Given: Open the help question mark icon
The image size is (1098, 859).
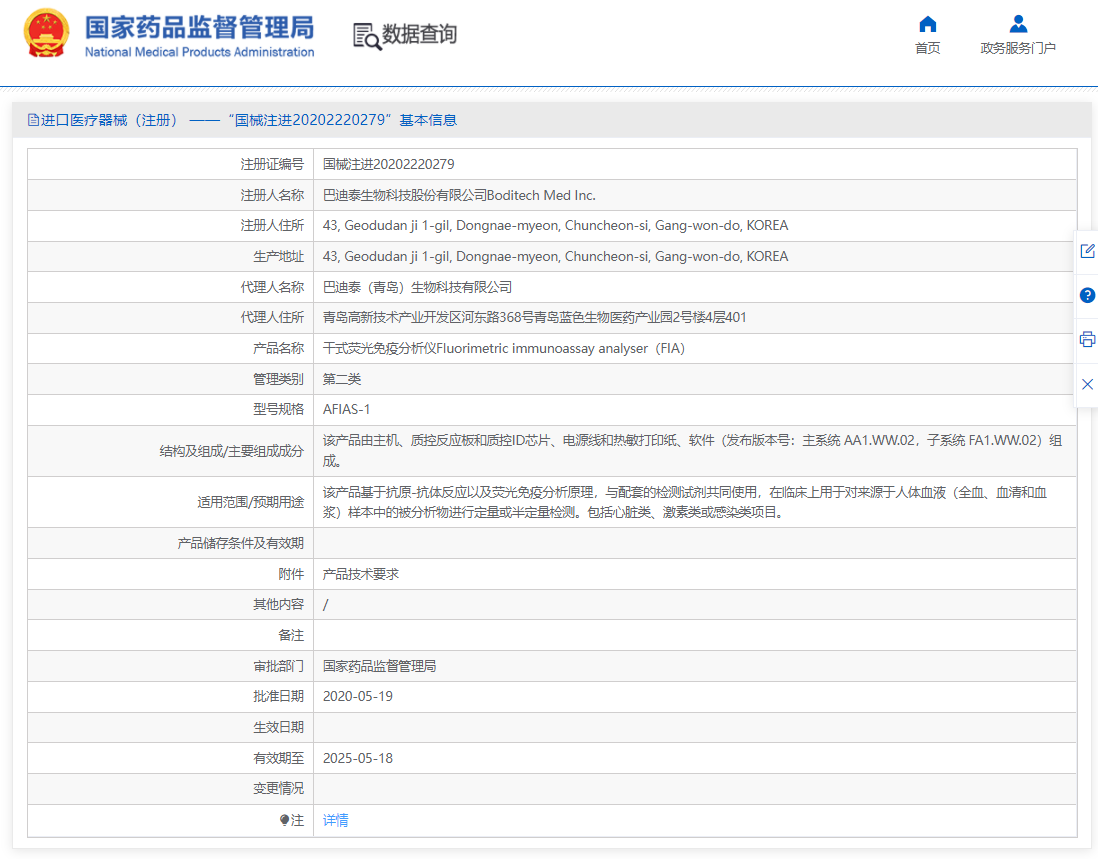Looking at the screenshot, I should click(x=1087, y=295).
